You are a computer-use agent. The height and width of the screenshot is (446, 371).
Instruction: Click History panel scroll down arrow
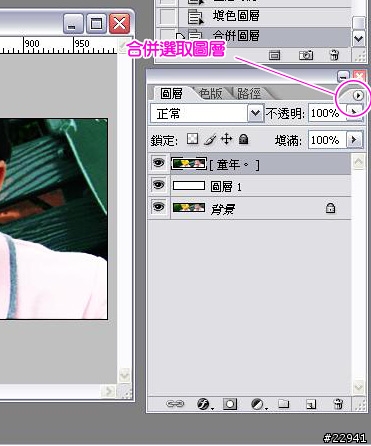click(359, 38)
